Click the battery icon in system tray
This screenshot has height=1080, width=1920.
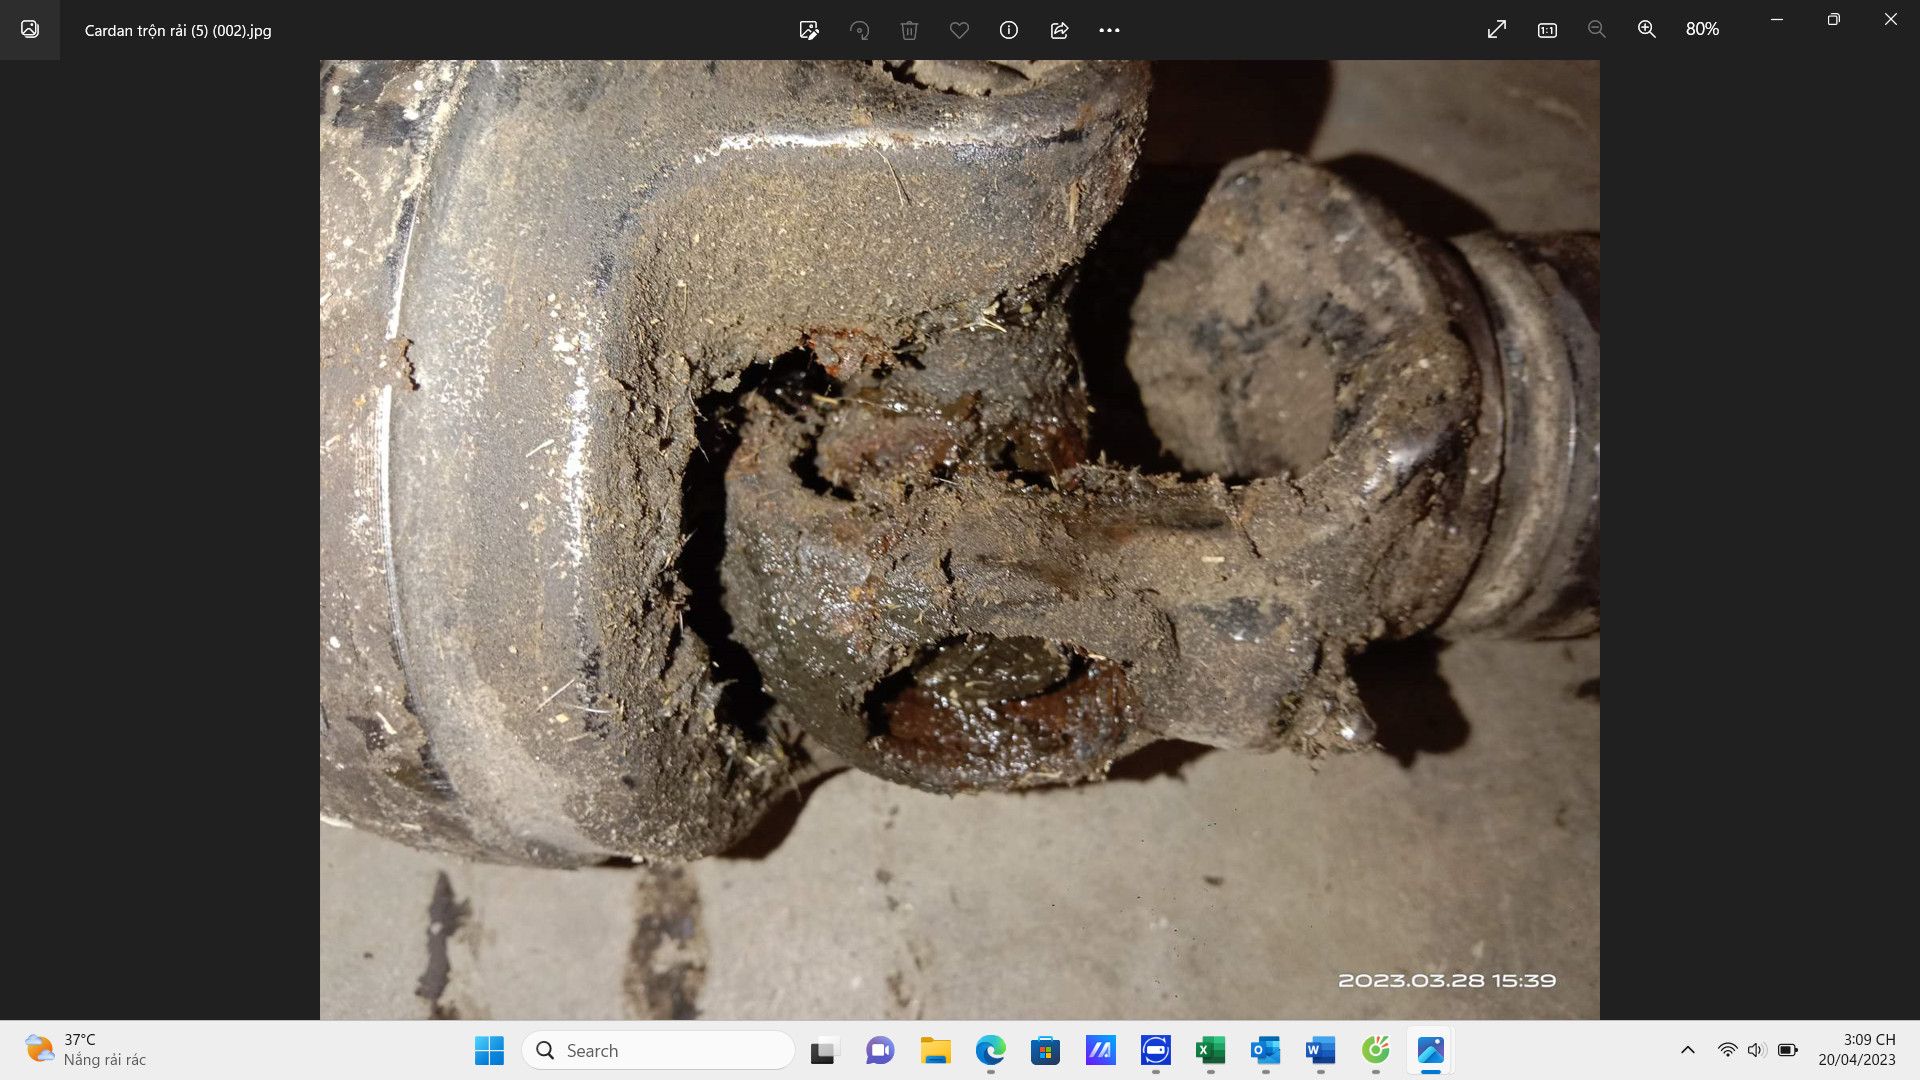pos(1788,1050)
